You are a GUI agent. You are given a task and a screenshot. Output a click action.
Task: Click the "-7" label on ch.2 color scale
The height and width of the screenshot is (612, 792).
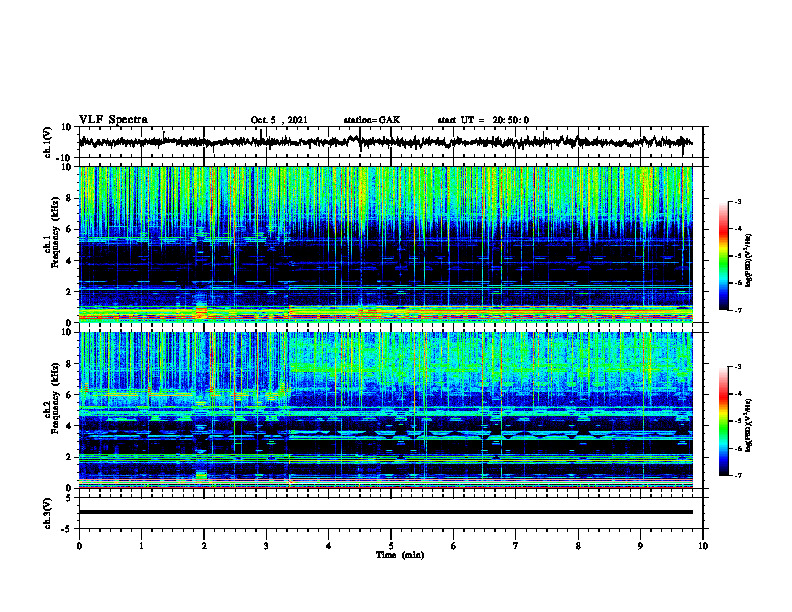click(737, 475)
